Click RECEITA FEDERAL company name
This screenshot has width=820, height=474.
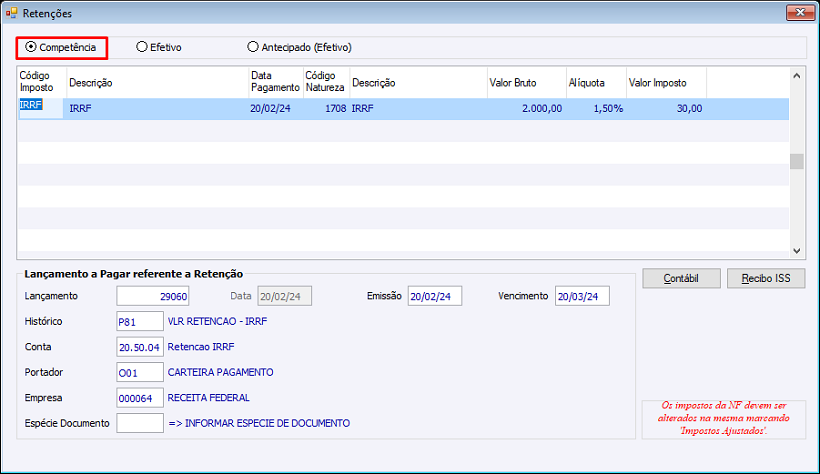[x=208, y=398]
